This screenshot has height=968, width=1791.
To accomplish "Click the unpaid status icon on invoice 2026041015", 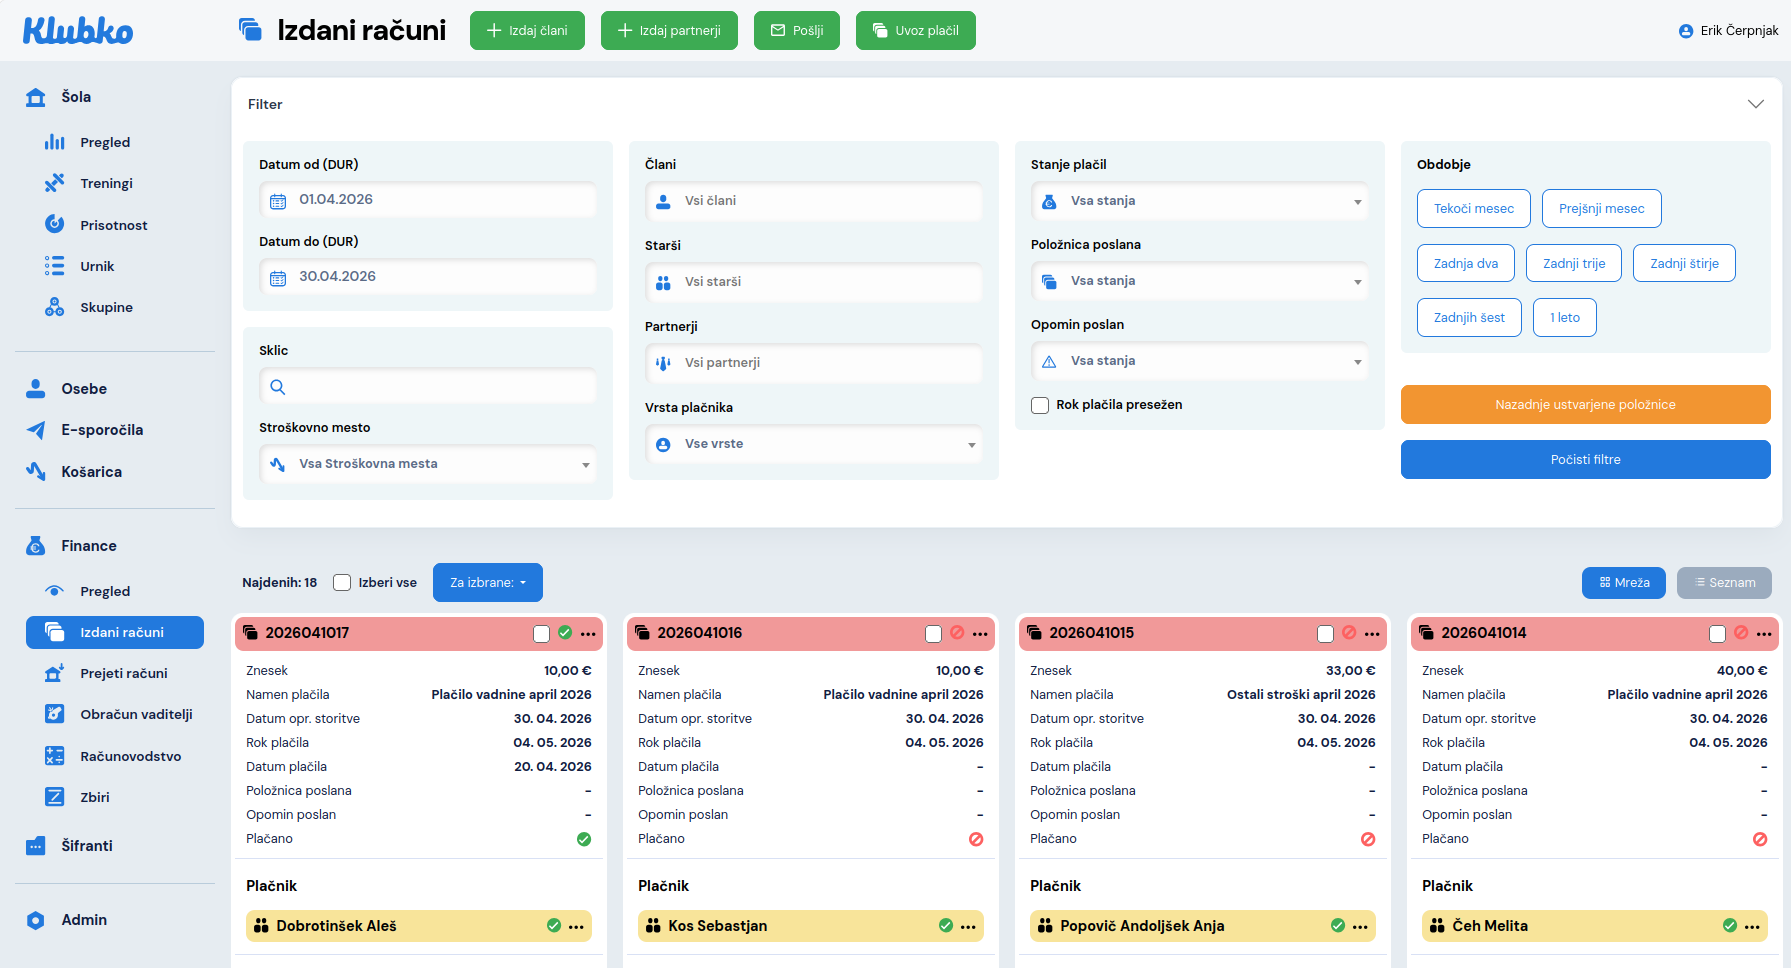I will 1348,633.
